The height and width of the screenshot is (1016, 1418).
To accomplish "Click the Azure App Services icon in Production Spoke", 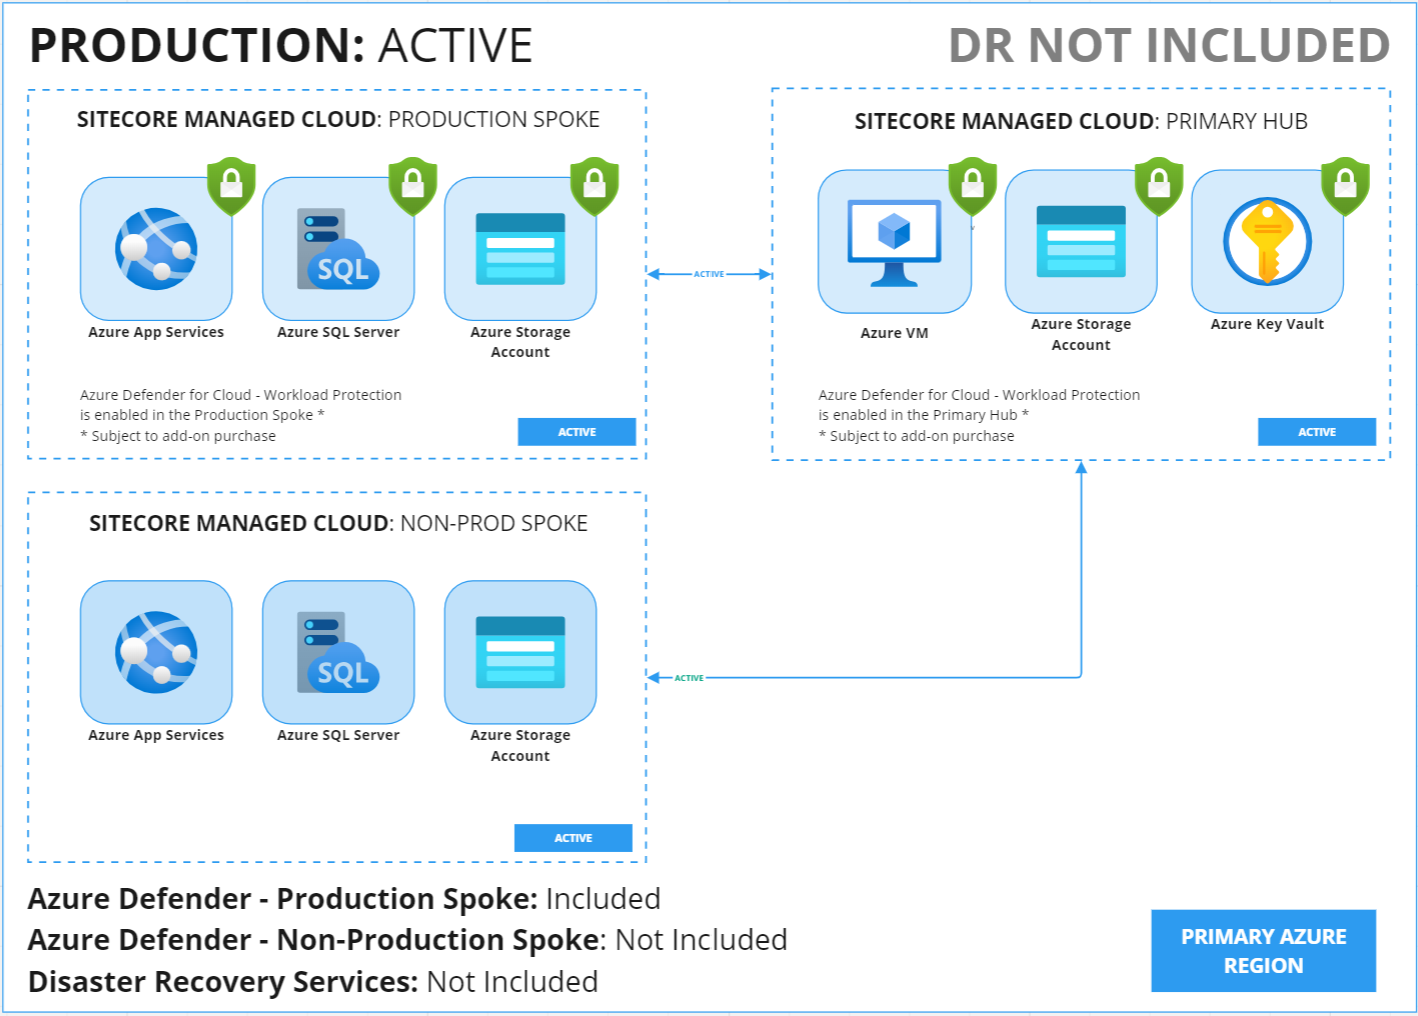I will tap(156, 249).
